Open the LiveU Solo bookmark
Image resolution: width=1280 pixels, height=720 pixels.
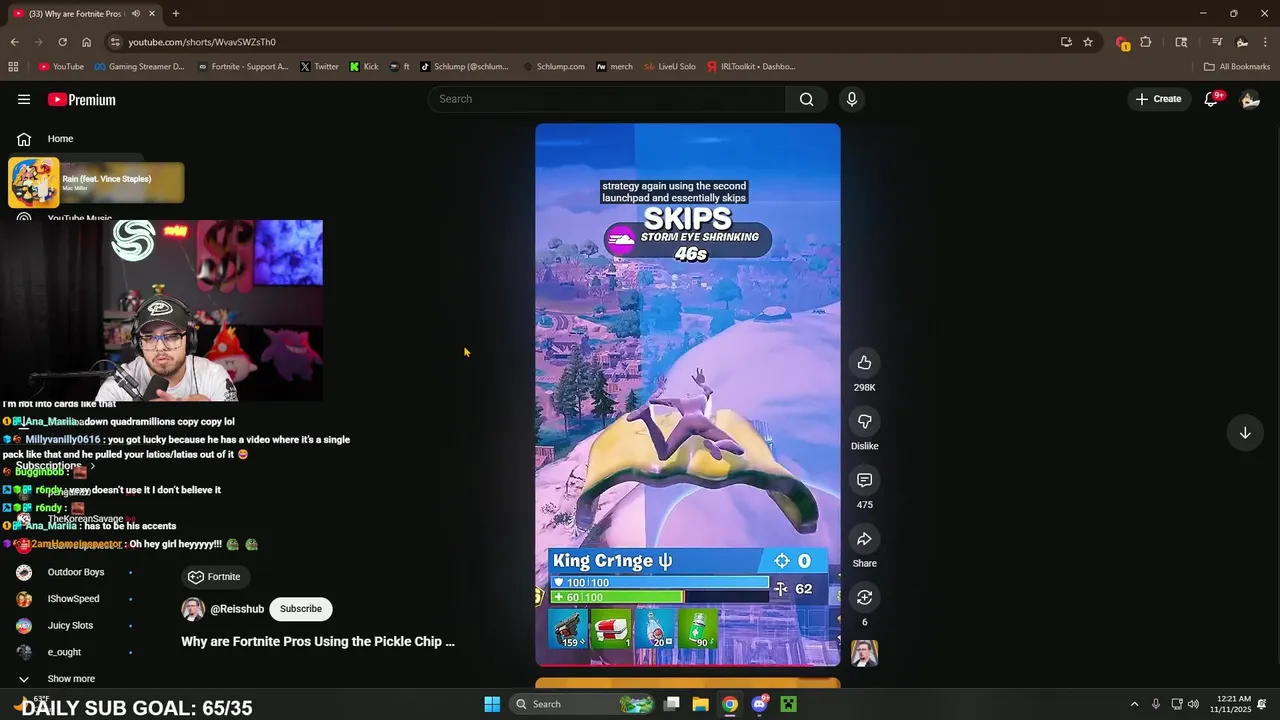click(670, 67)
